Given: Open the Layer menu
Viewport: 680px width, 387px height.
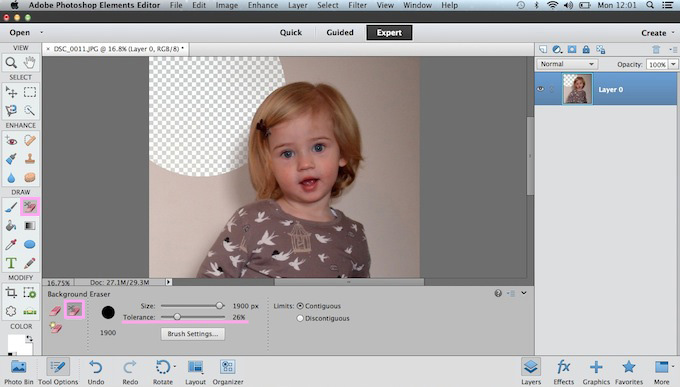Looking at the screenshot, I should 298,5.
